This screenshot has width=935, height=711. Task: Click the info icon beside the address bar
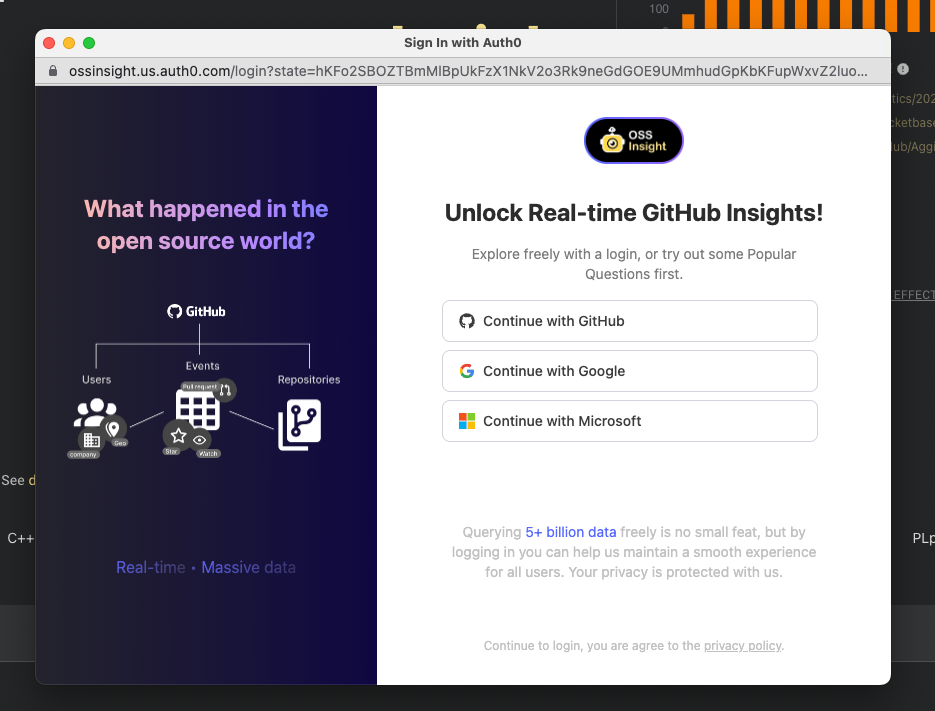tap(901, 70)
